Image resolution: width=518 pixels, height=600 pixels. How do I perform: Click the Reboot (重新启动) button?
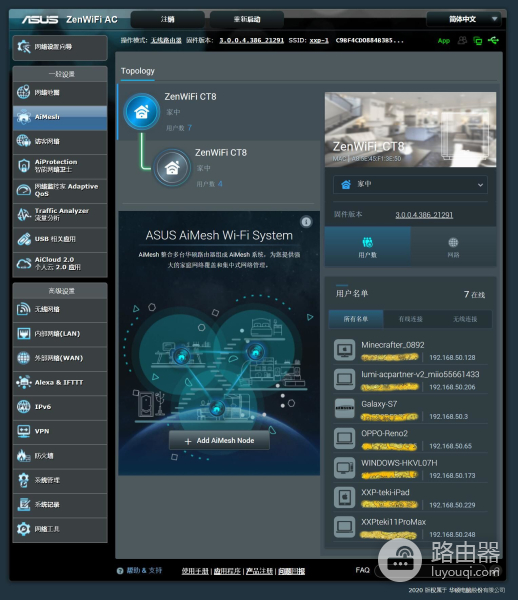[247, 19]
